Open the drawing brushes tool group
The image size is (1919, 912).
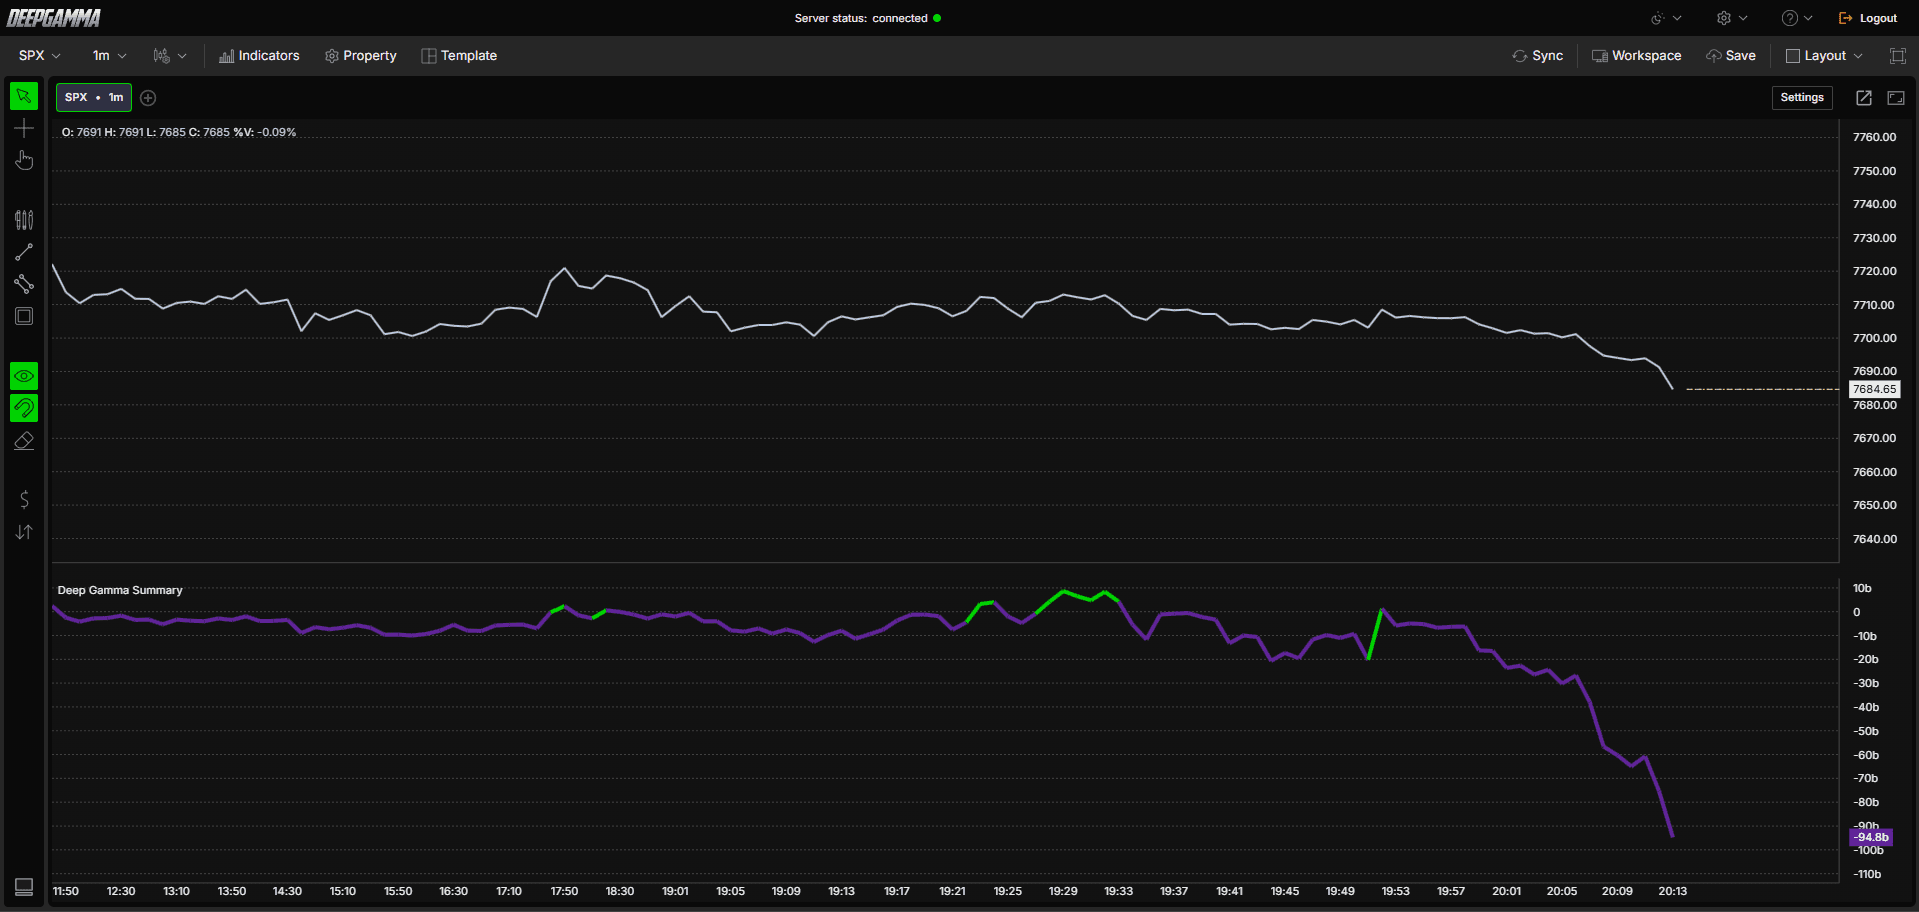coord(24,220)
